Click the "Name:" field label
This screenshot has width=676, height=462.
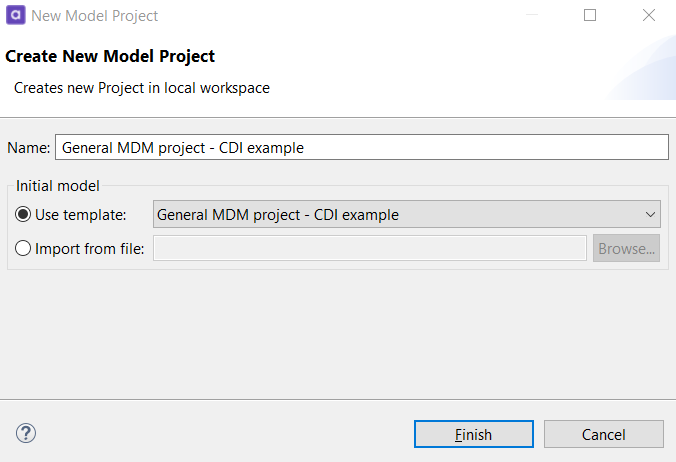pos(28,147)
